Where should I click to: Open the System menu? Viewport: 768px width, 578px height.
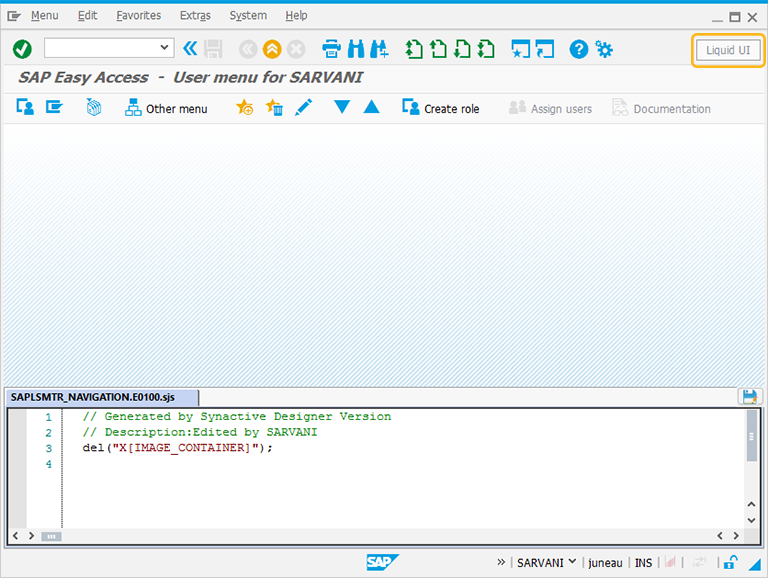coord(248,16)
